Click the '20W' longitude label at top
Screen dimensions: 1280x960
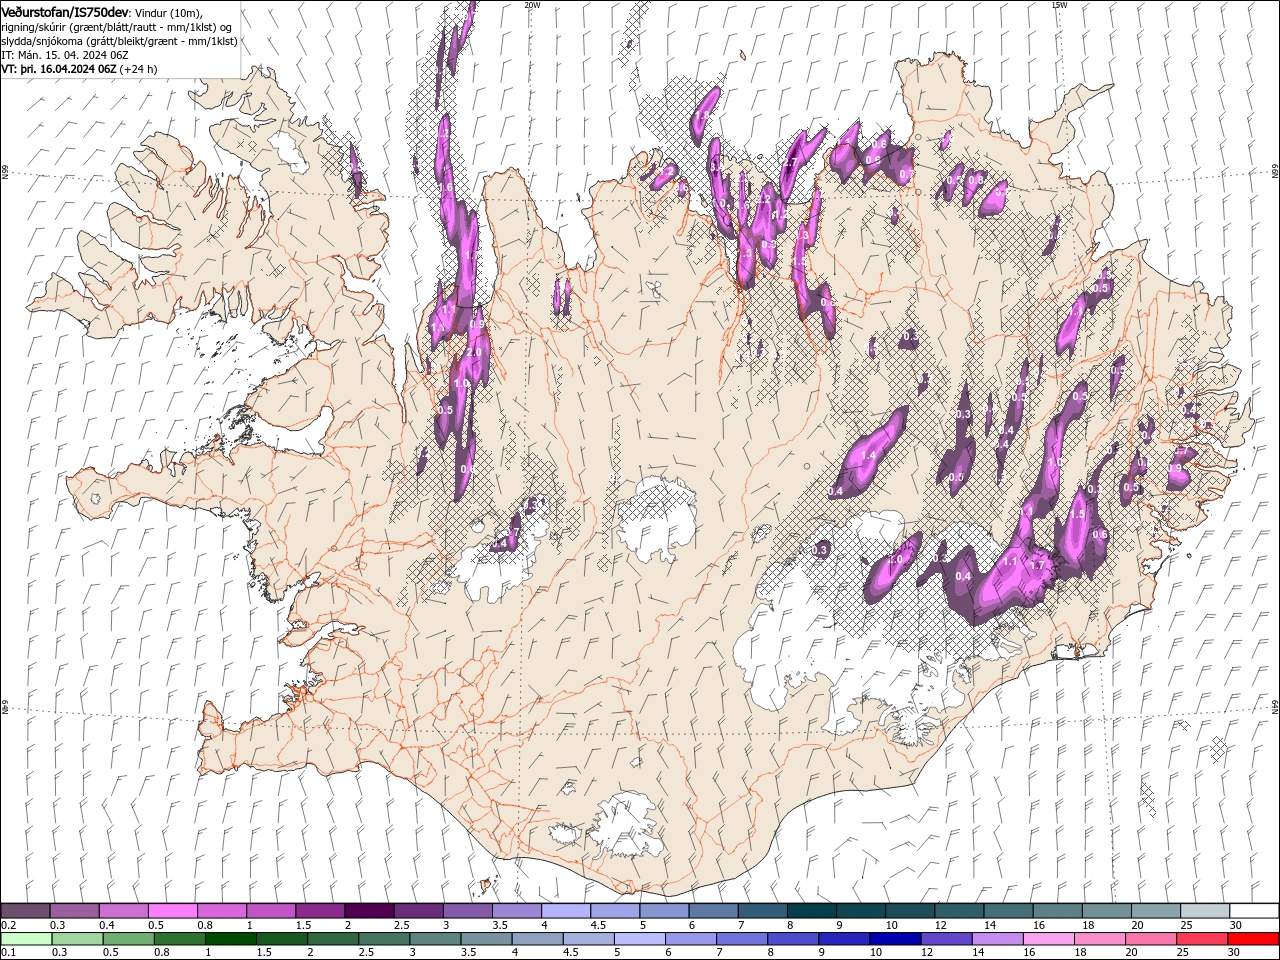[x=532, y=5]
